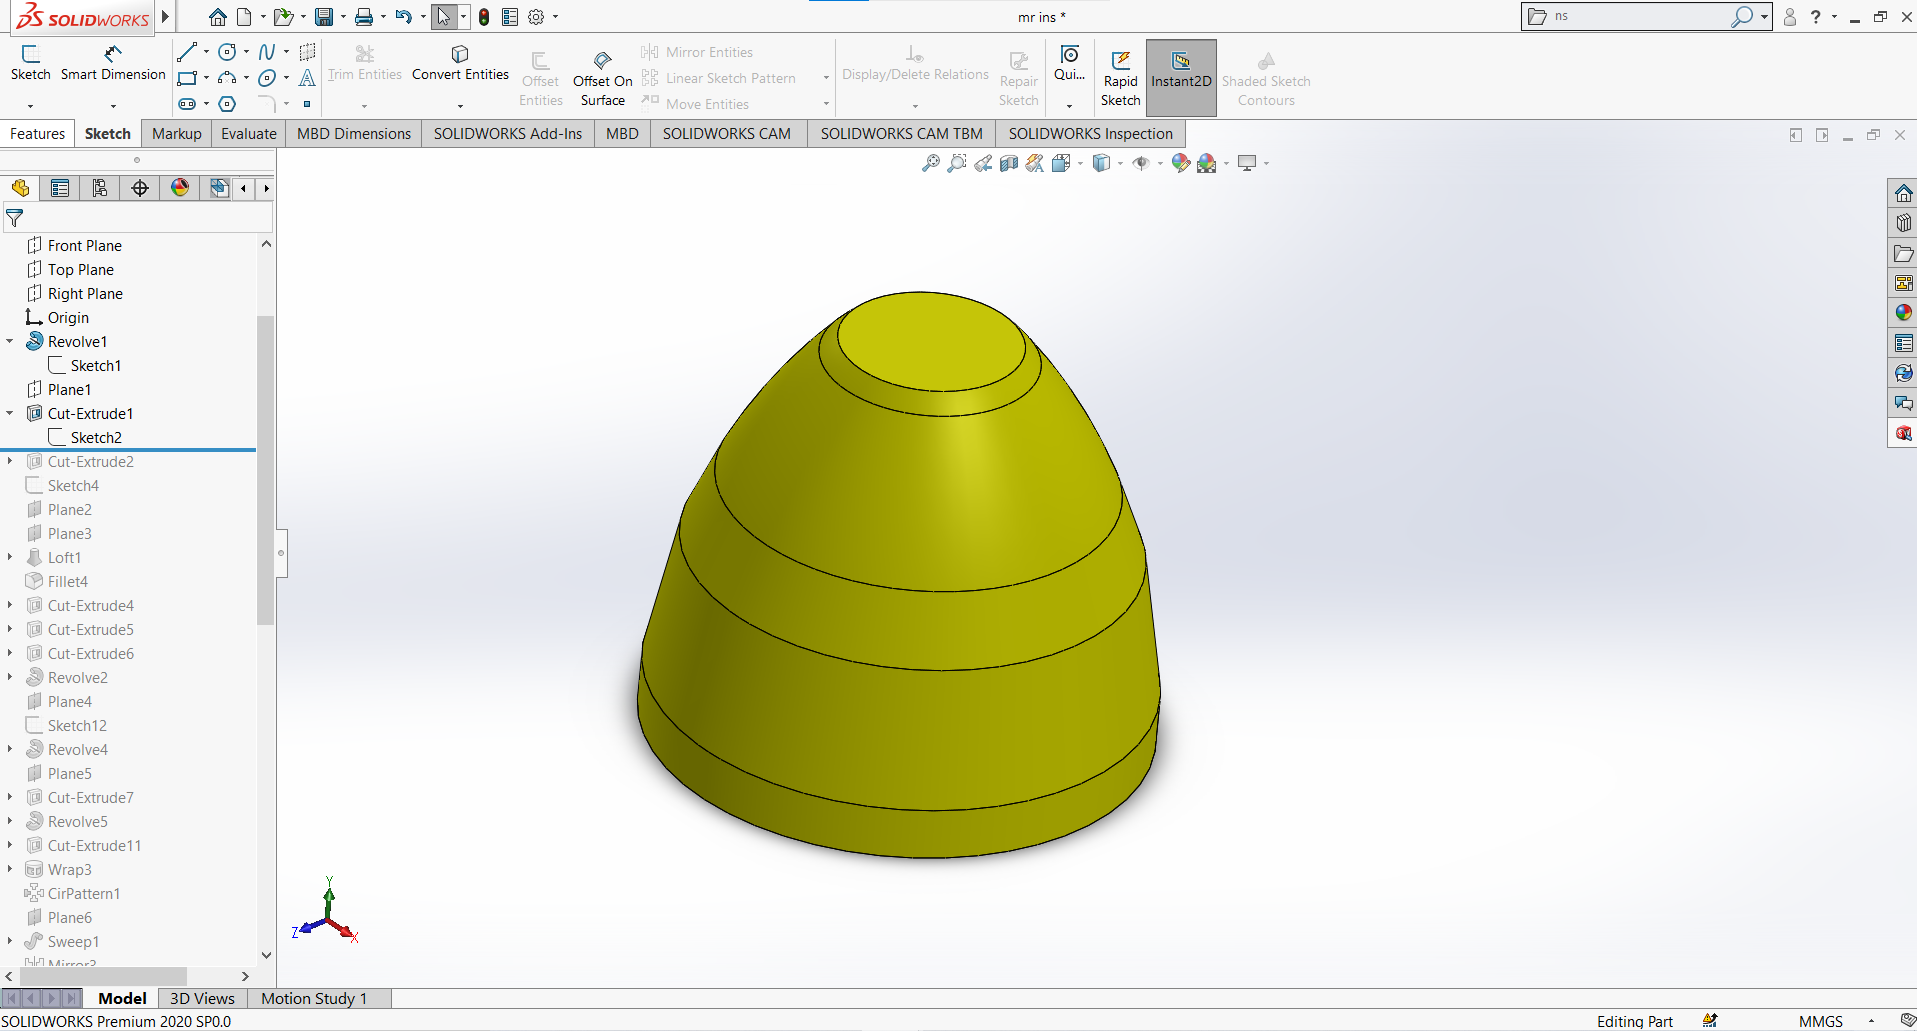Screen dimensions: 1917x1031
Task: Open the Appearances task pane tab
Action: 1903,313
